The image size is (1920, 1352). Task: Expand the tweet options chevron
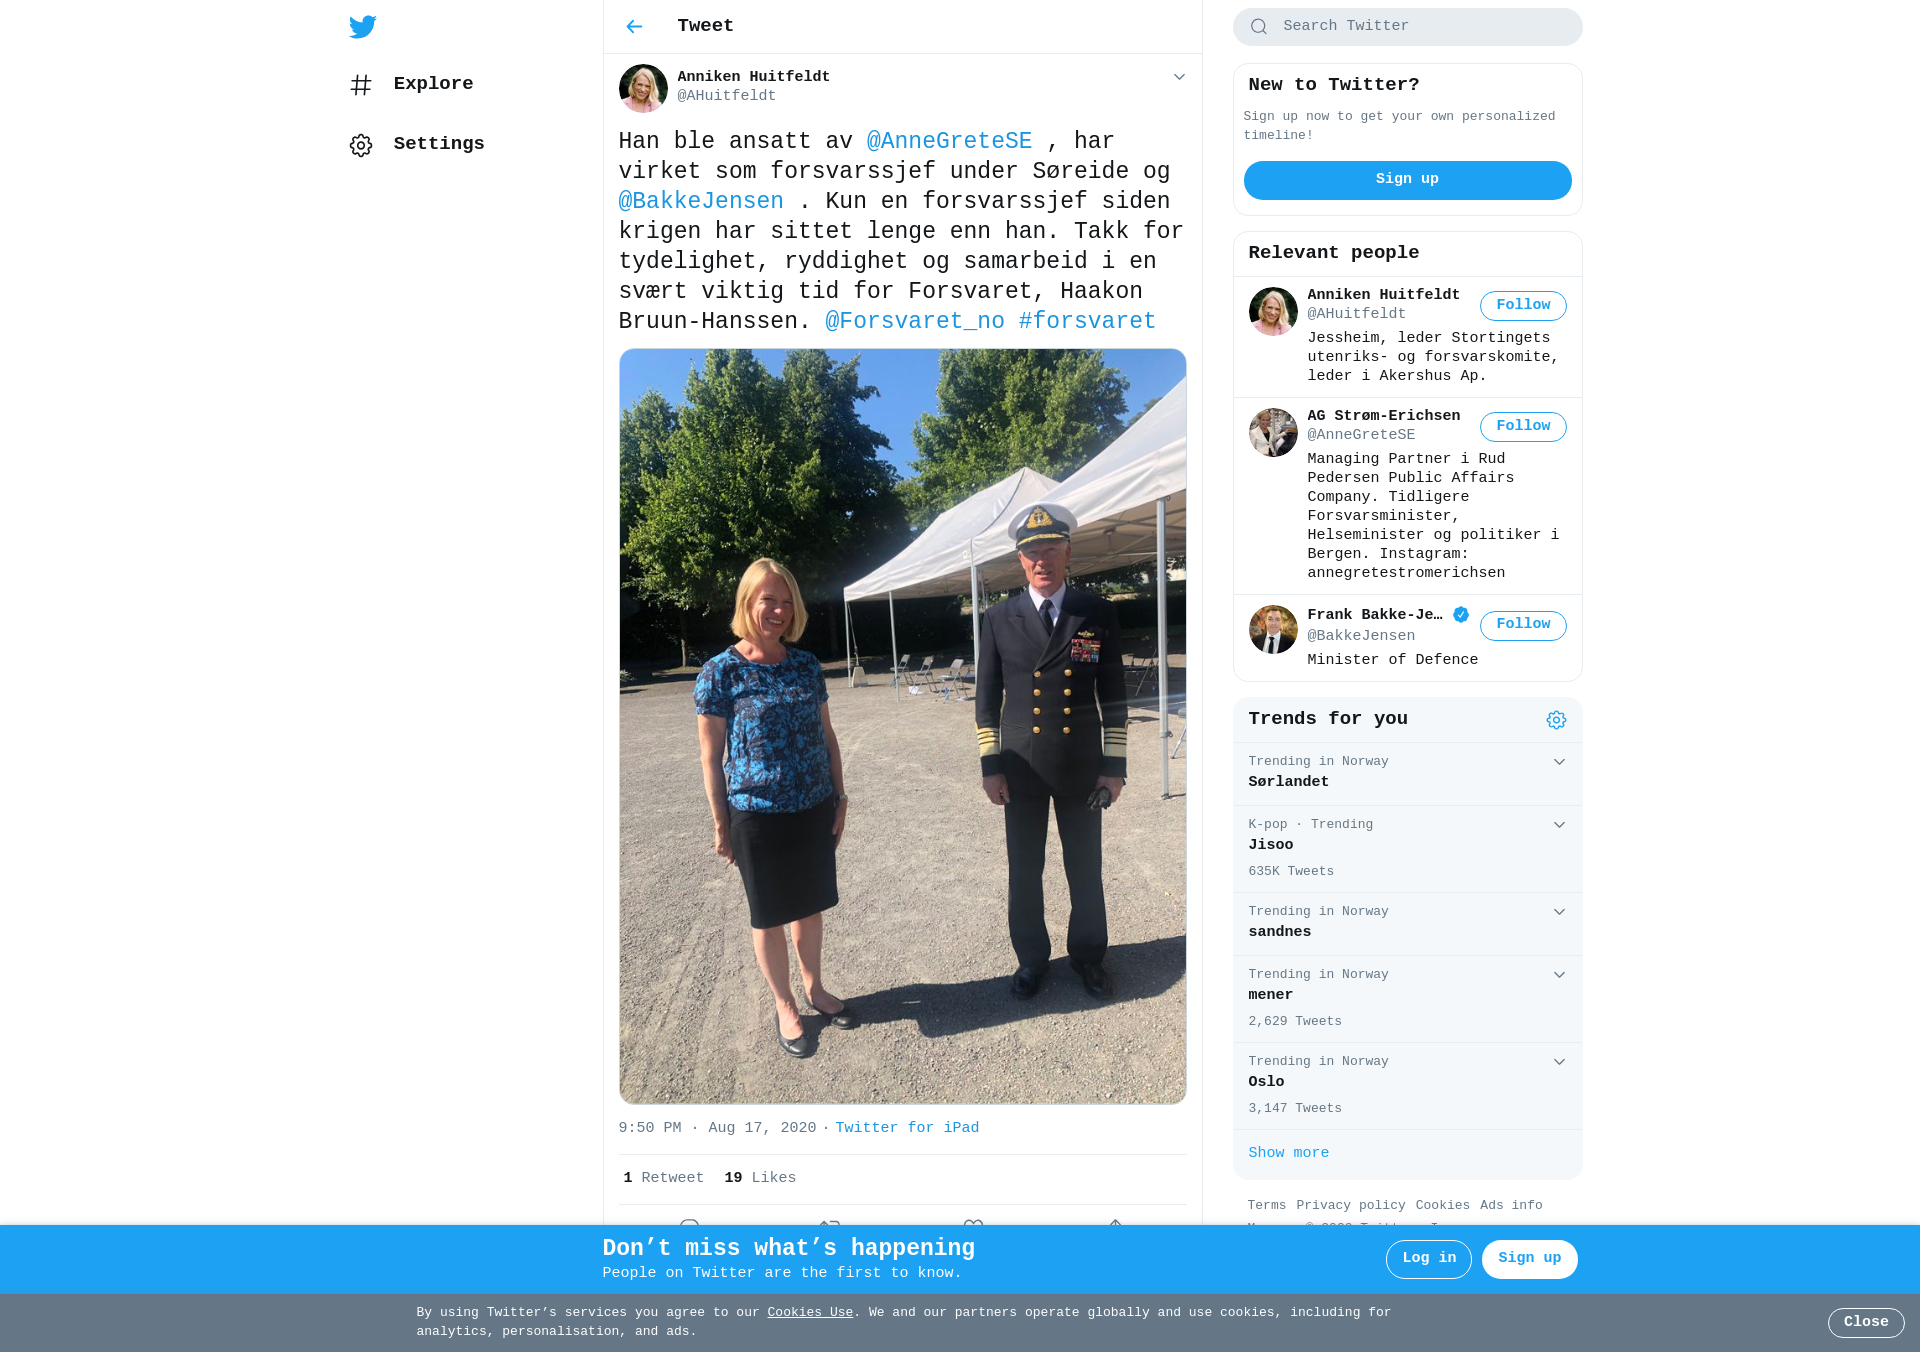pyautogui.click(x=1179, y=77)
